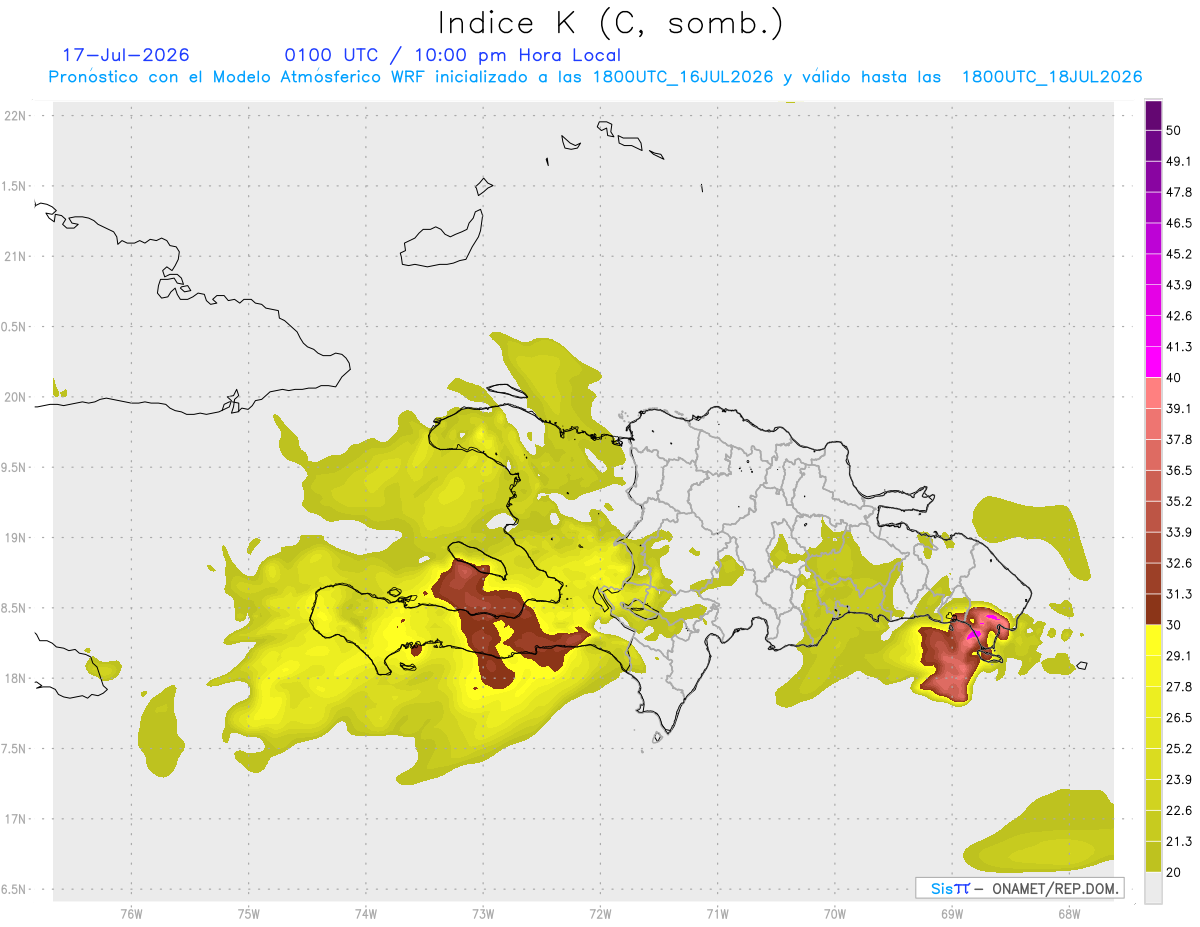Pick the salmon swatch between 39.1 and 40

1154,394
